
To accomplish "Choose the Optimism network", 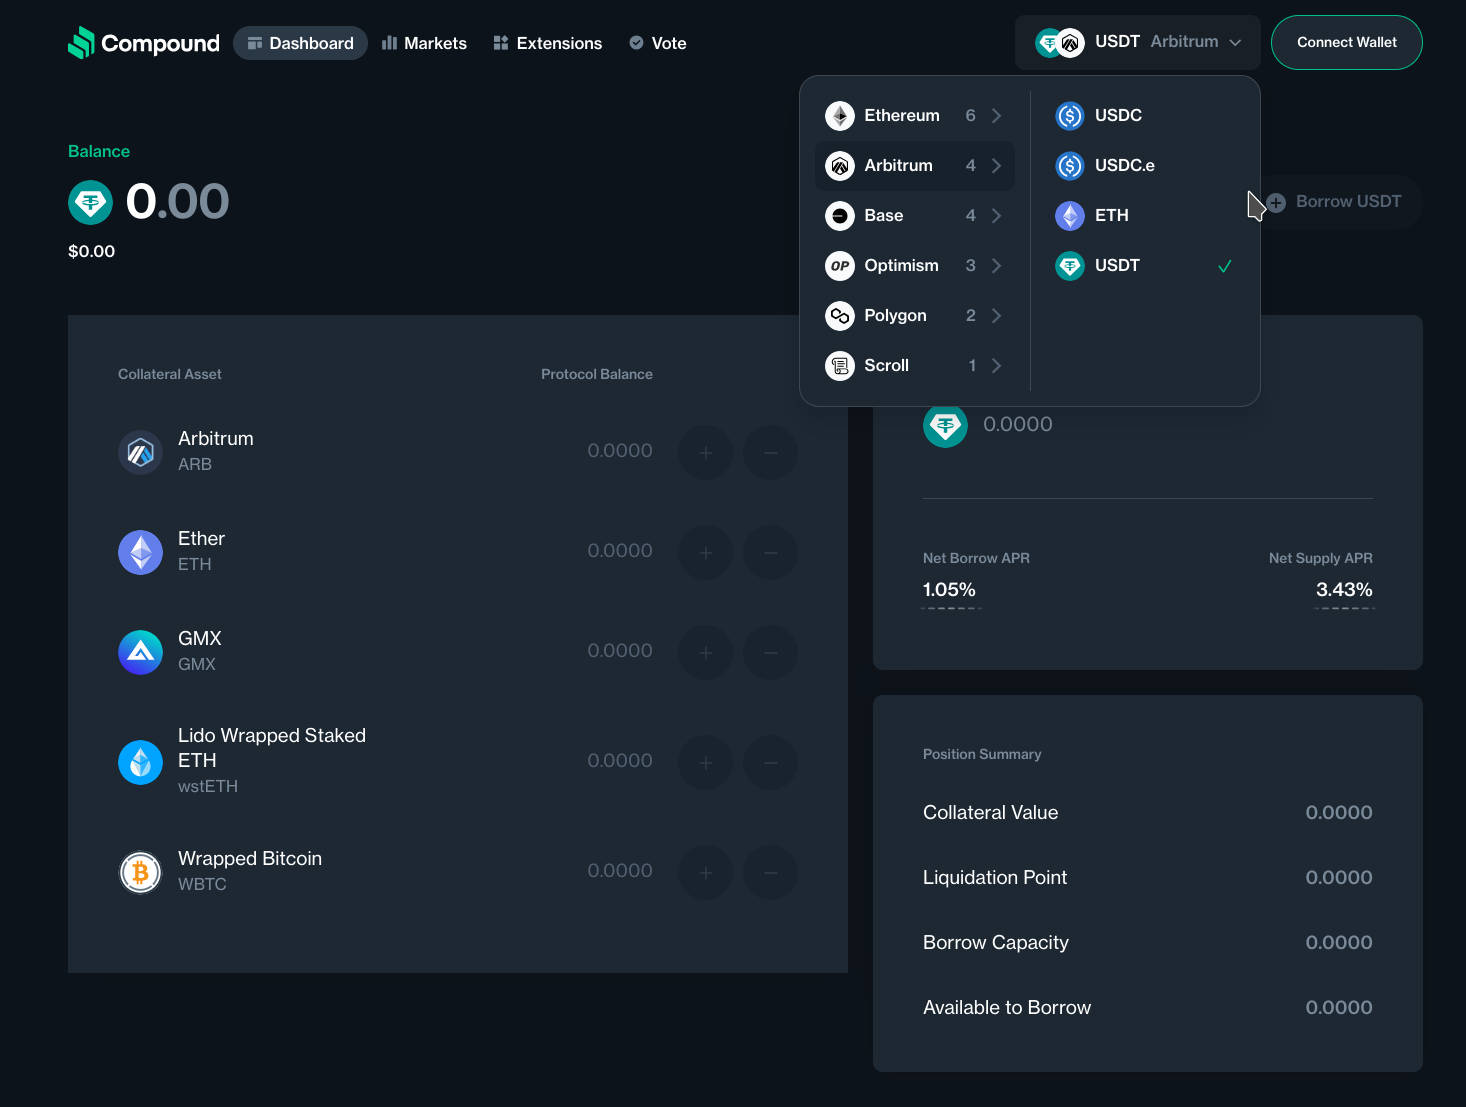I will (x=914, y=266).
